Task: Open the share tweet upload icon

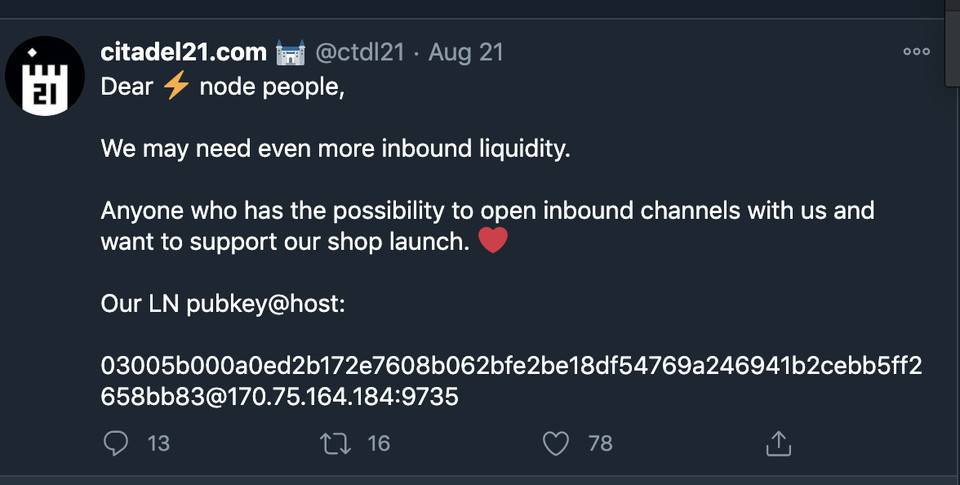Action: [x=779, y=444]
